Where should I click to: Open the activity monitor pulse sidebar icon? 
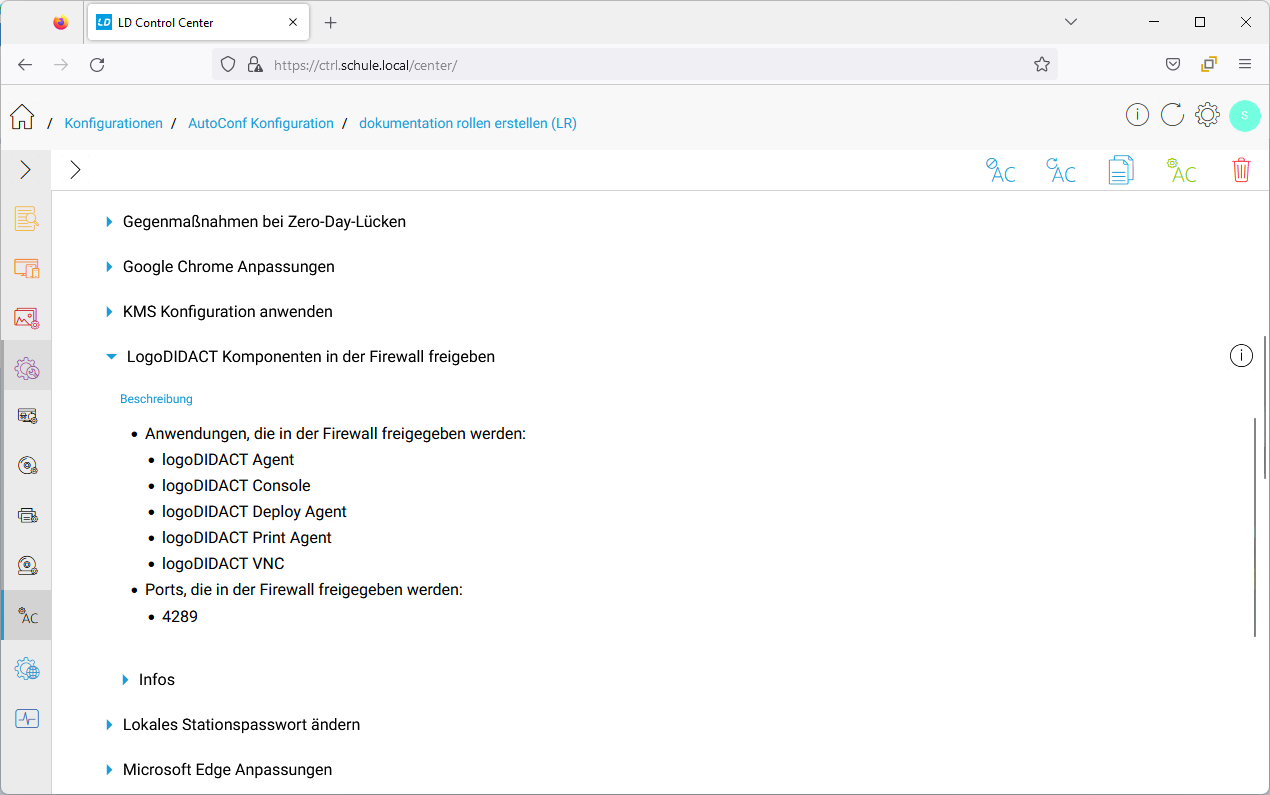pos(27,718)
